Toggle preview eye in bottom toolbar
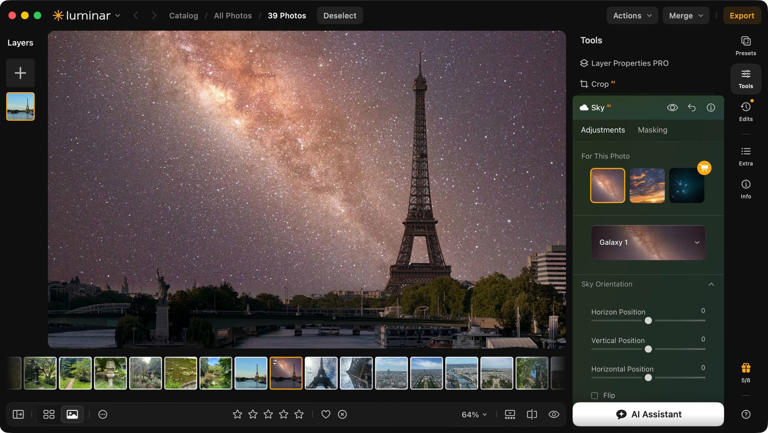This screenshot has height=433, width=768. pos(553,414)
